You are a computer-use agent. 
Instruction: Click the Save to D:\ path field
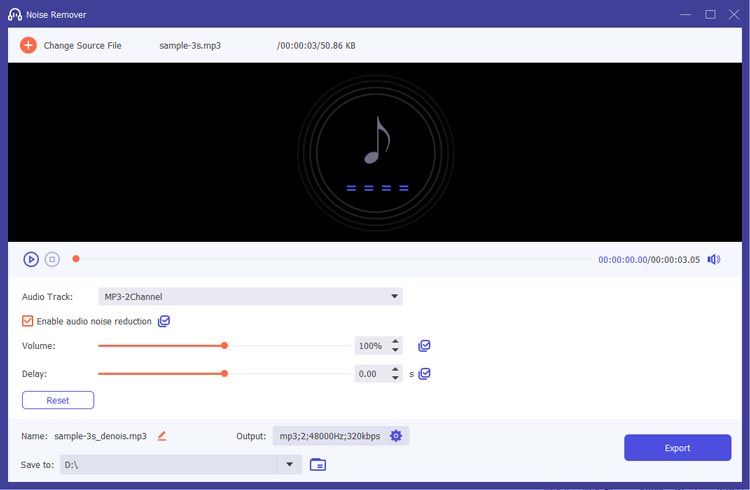pyautogui.click(x=168, y=464)
